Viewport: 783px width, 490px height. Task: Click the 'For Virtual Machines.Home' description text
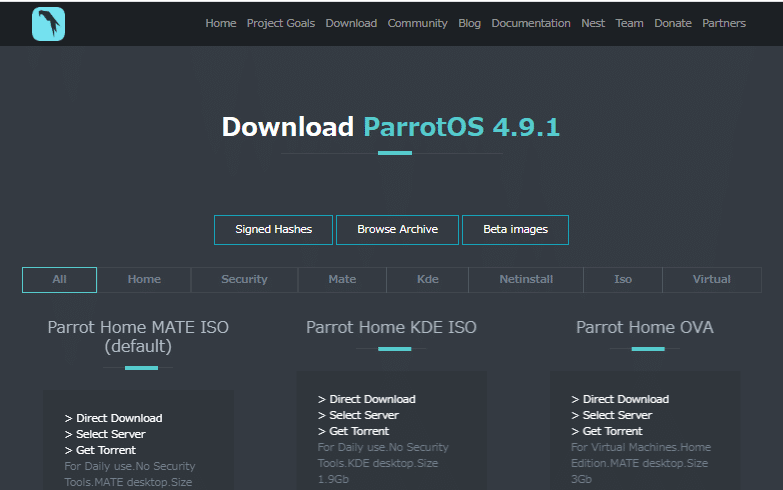(x=641, y=447)
